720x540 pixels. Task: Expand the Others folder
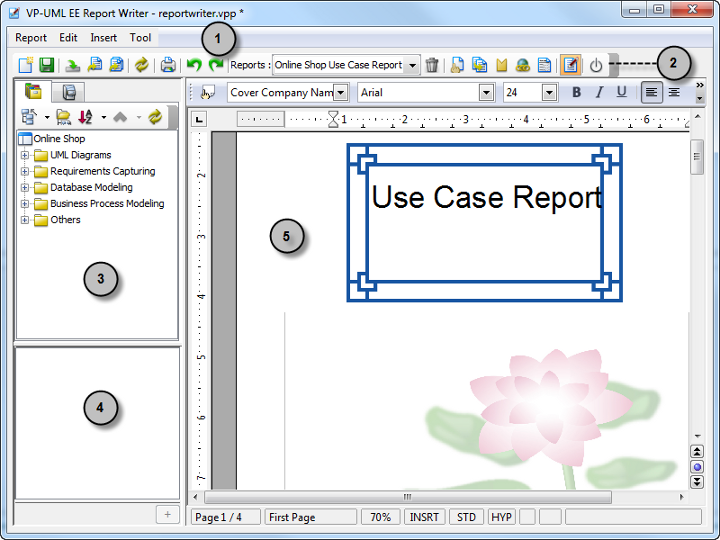25,220
